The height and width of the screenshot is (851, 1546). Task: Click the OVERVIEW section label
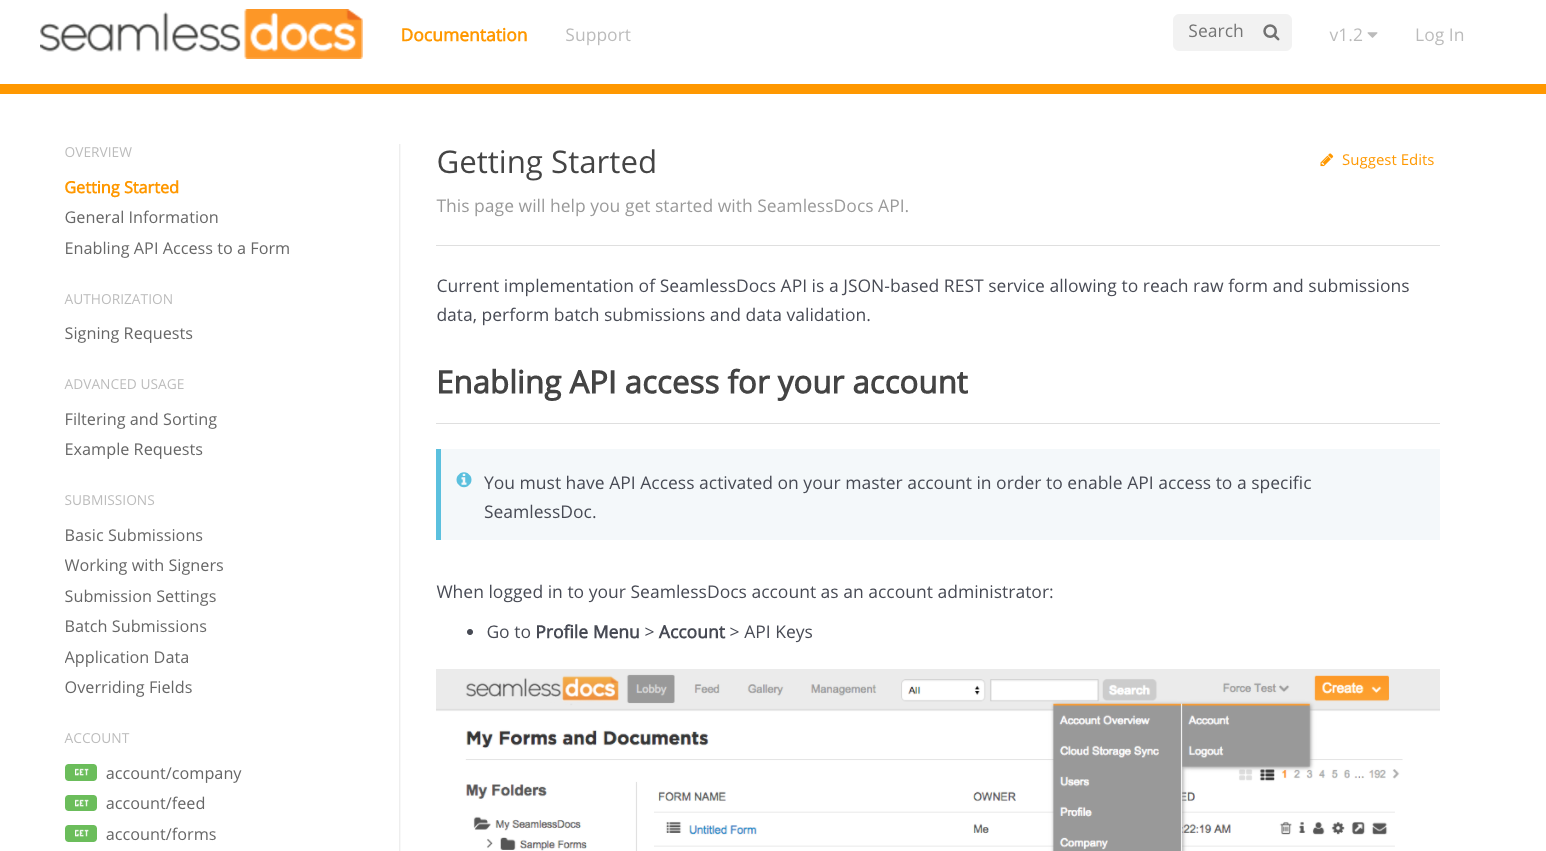pos(98,152)
